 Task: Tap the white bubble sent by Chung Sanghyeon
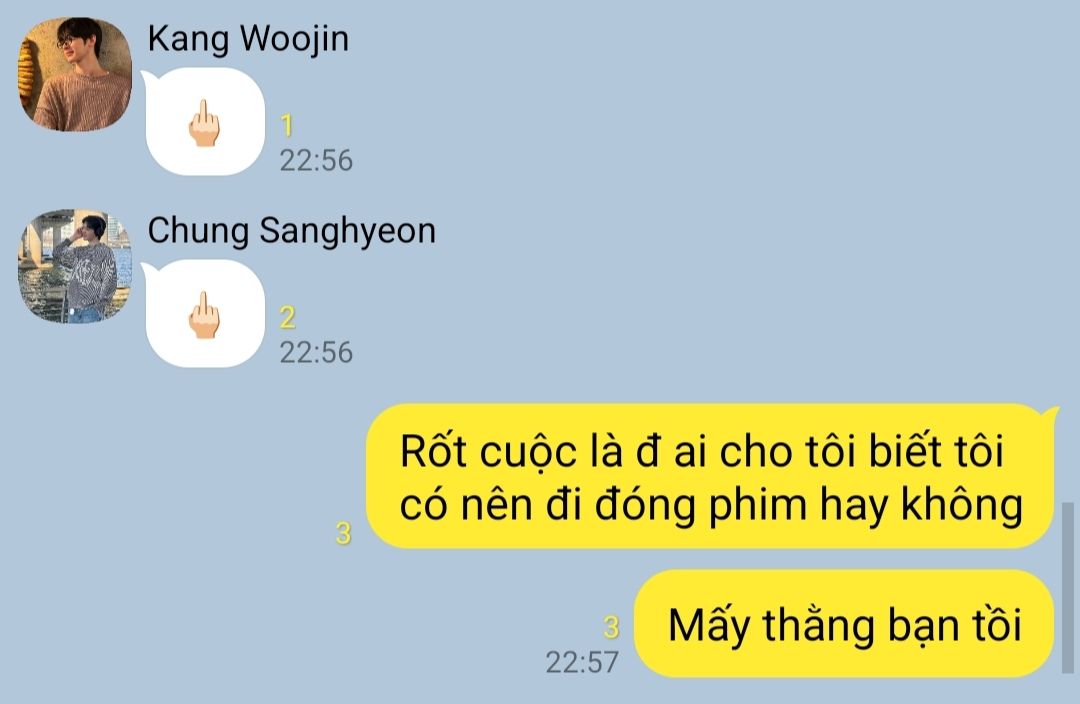coord(204,314)
